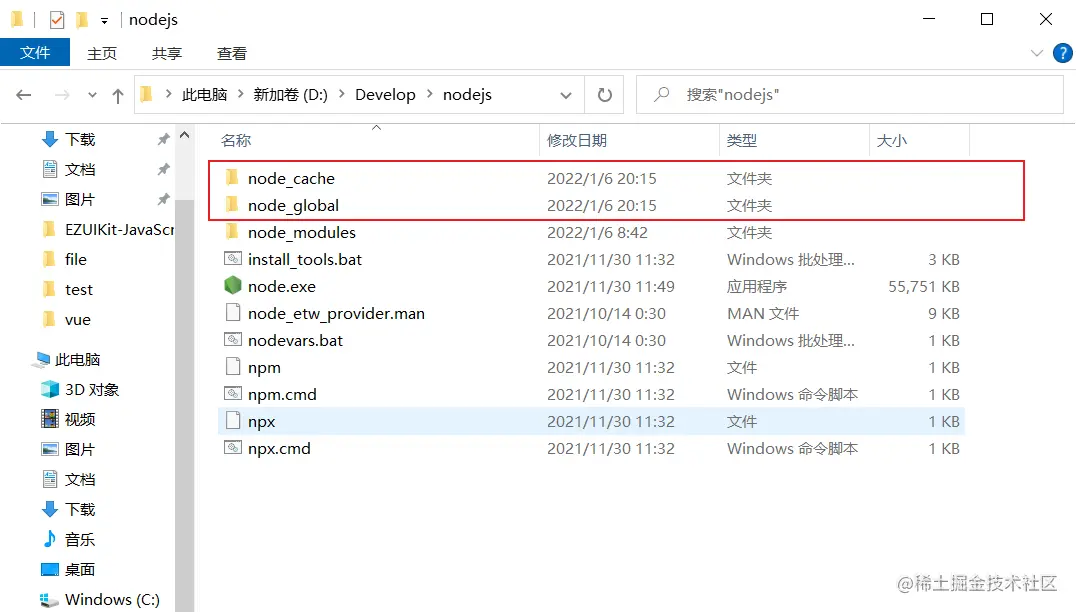The image size is (1076, 612).
Task: Switch to the 查看 ribbon tab
Action: [x=231, y=53]
